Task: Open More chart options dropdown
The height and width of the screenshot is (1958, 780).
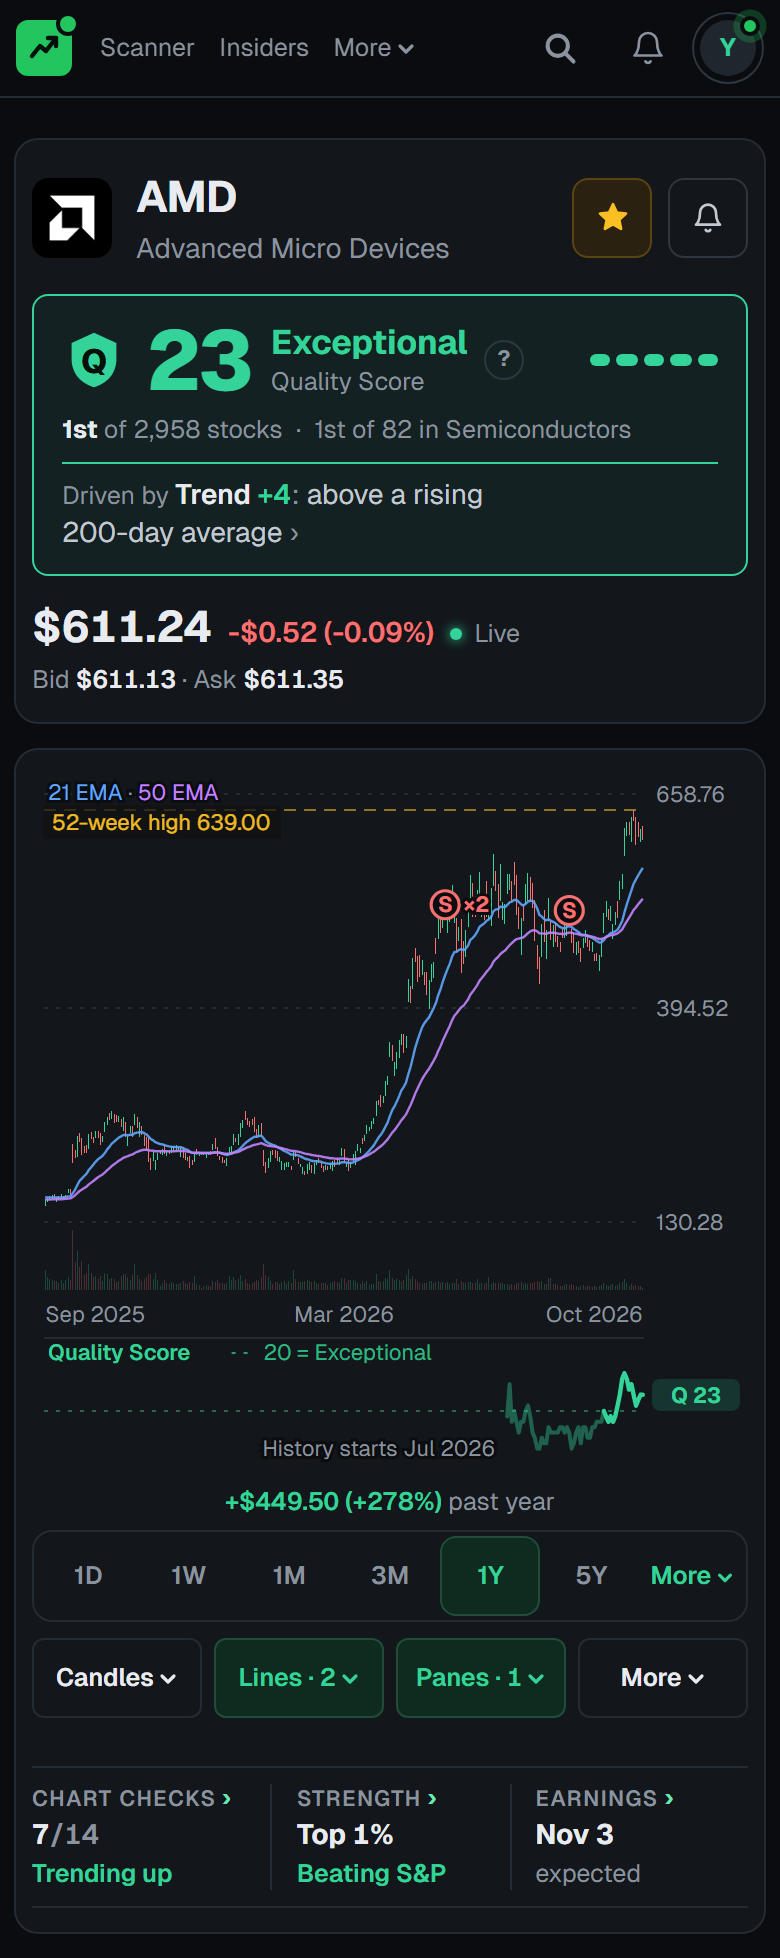Action: (663, 1678)
